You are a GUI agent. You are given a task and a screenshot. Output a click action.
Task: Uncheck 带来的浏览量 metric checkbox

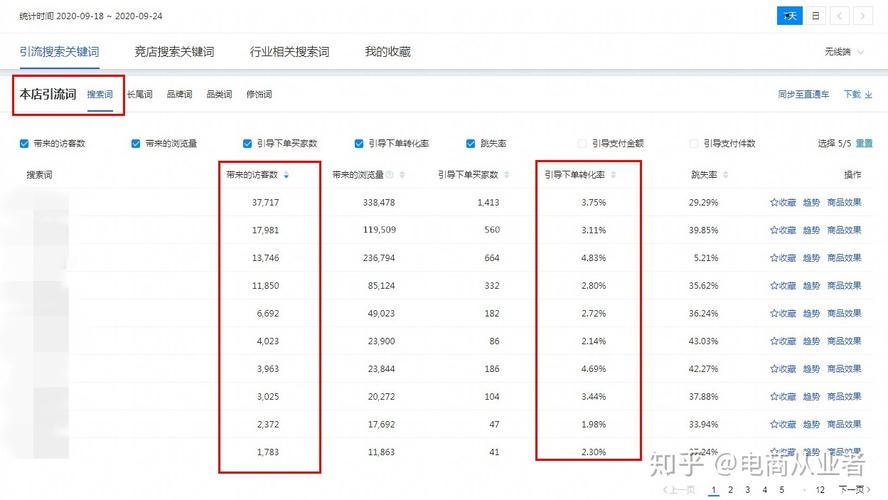(135, 143)
